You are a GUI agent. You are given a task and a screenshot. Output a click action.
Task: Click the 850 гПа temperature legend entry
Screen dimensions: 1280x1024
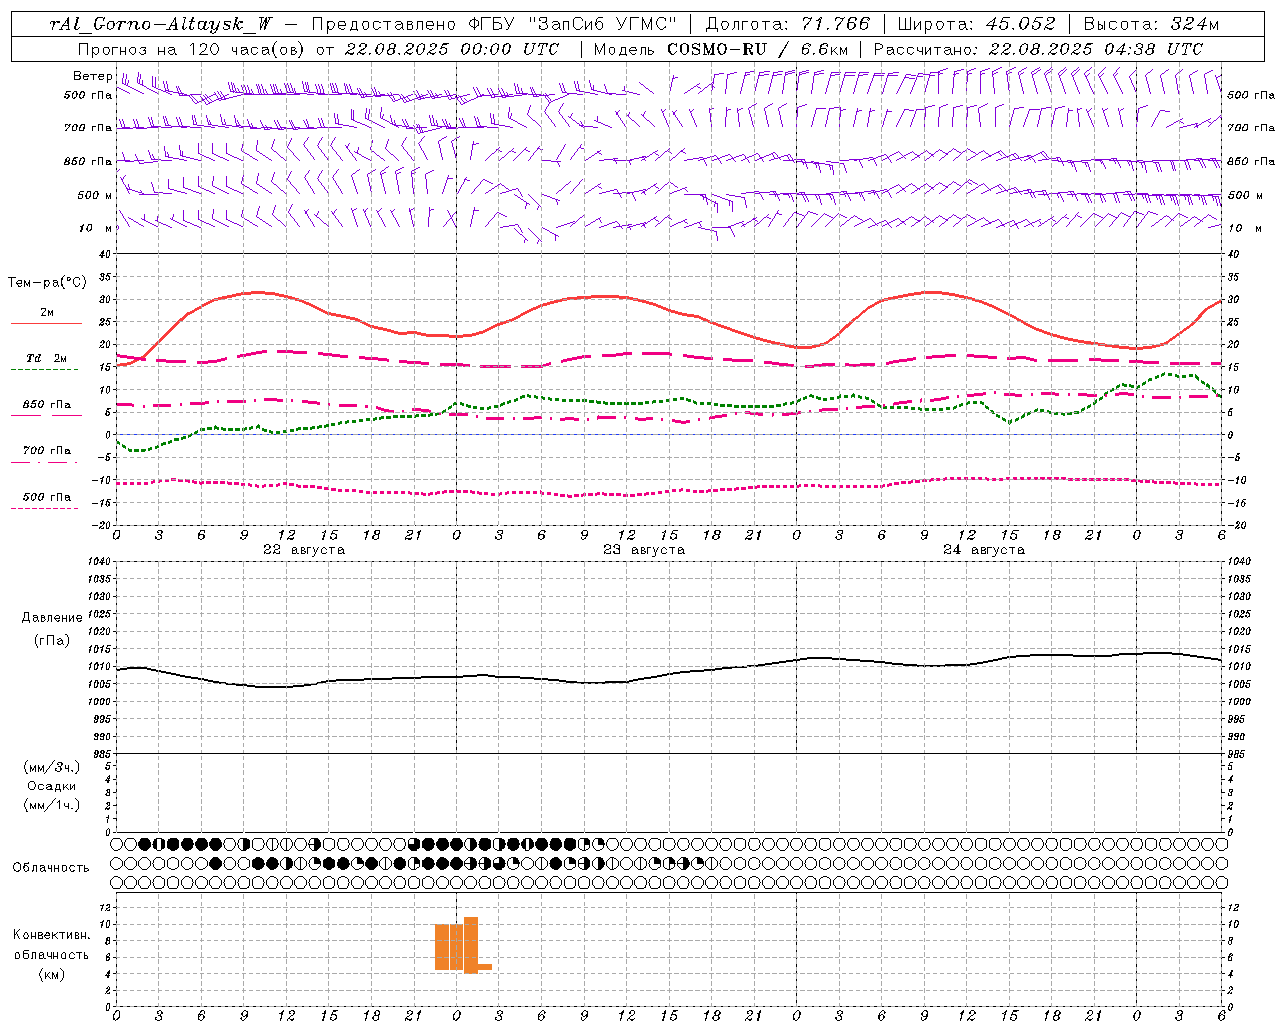click(47, 405)
